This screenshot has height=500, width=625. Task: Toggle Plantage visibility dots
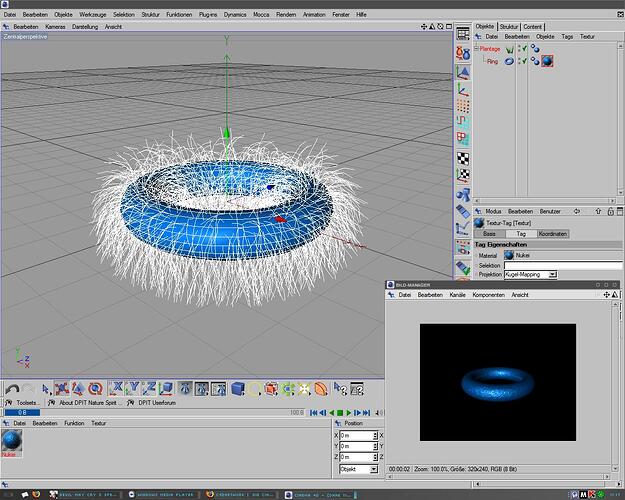coord(519,49)
